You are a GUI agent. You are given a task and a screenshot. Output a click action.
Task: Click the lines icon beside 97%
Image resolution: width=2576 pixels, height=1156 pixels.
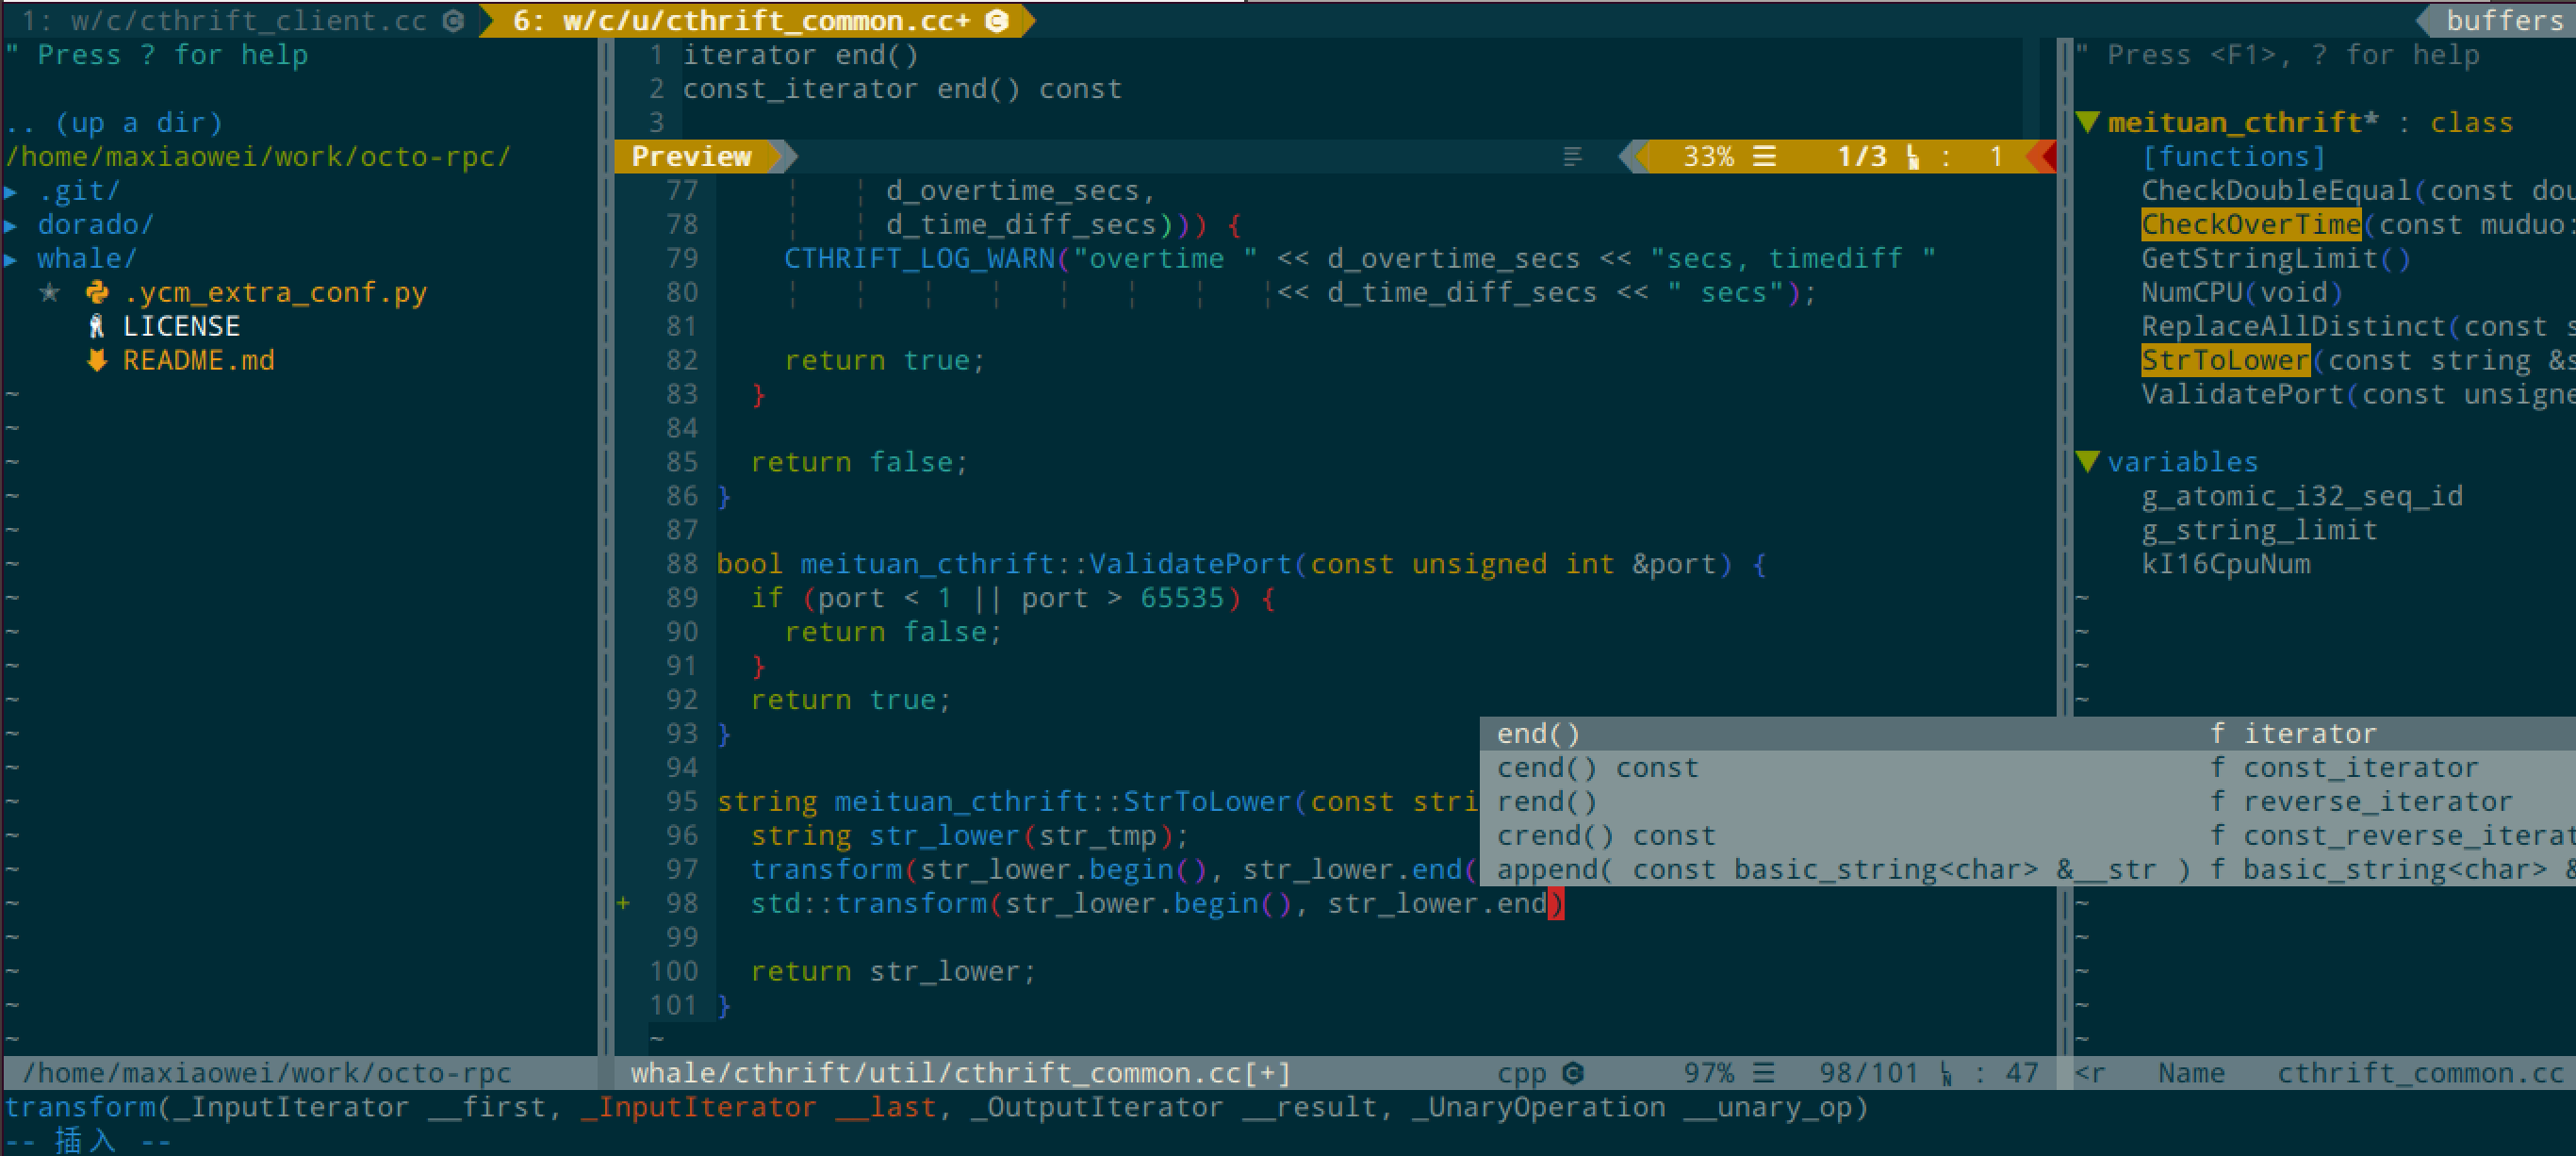pyautogui.click(x=1765, y=1073)
